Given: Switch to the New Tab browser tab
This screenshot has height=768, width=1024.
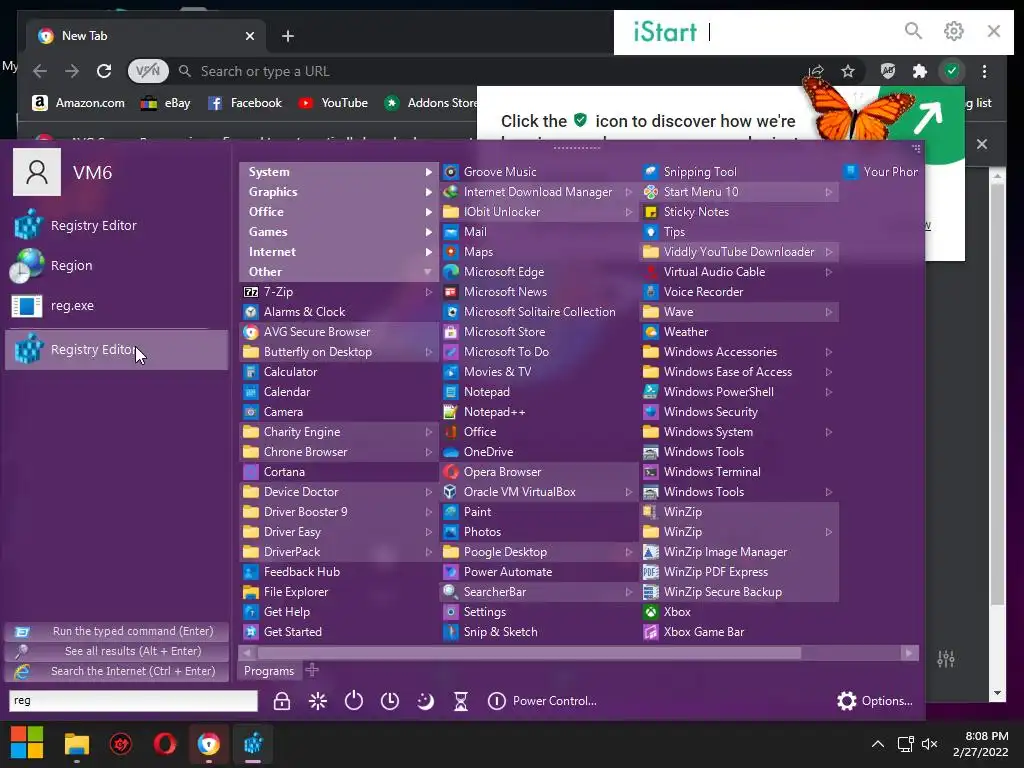Looking at the screenshot, I should pos(145,36).
